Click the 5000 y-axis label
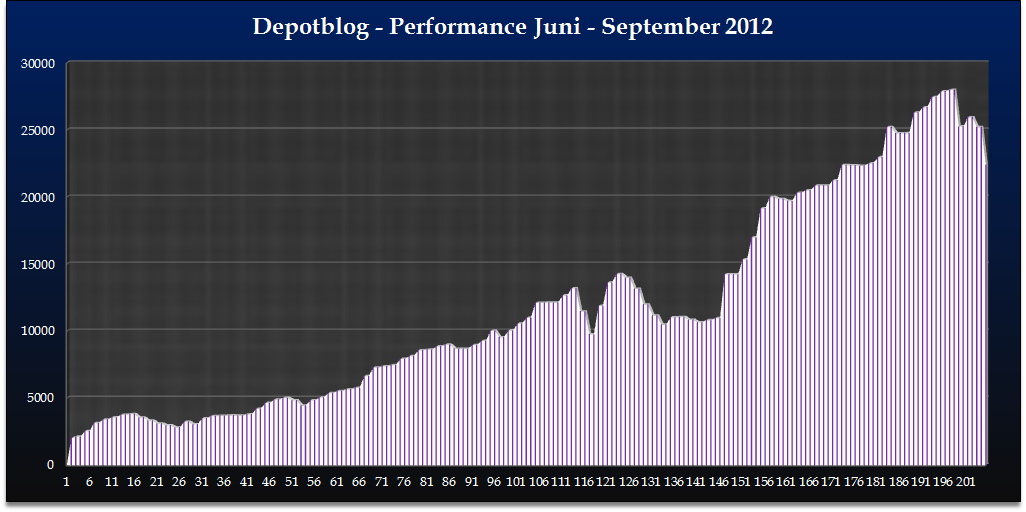 pos(41,398)
